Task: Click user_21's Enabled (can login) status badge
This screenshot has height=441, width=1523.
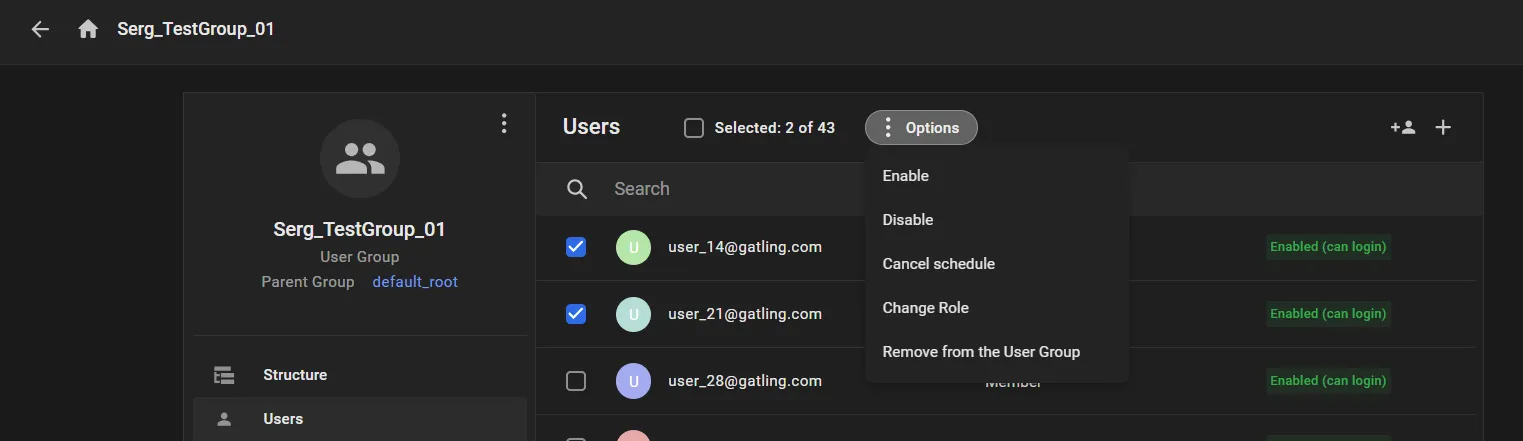Action: pyautogui.click(x=1328, y=314)
